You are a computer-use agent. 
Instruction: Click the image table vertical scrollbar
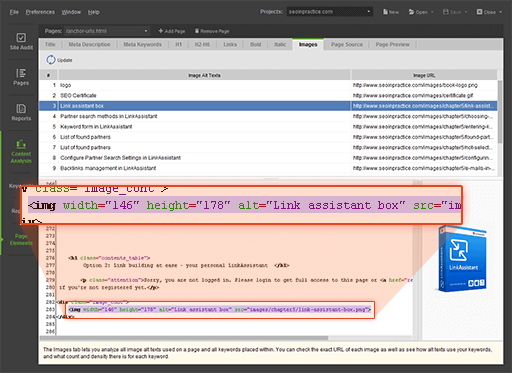point(500,112)
